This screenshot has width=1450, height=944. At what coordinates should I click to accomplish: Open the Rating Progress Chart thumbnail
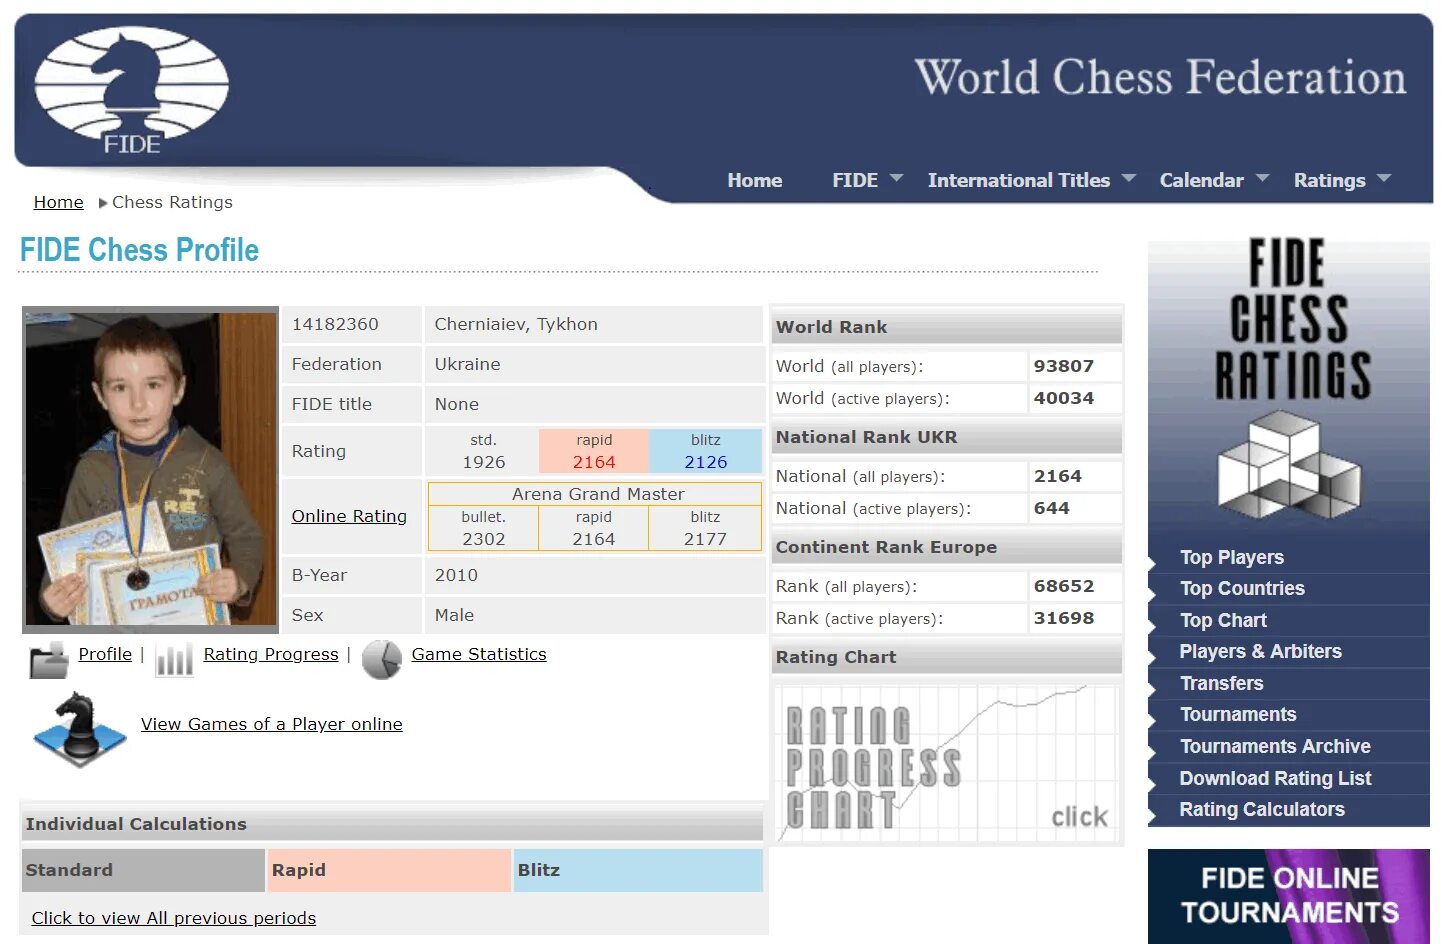click(x=947, y=762)
